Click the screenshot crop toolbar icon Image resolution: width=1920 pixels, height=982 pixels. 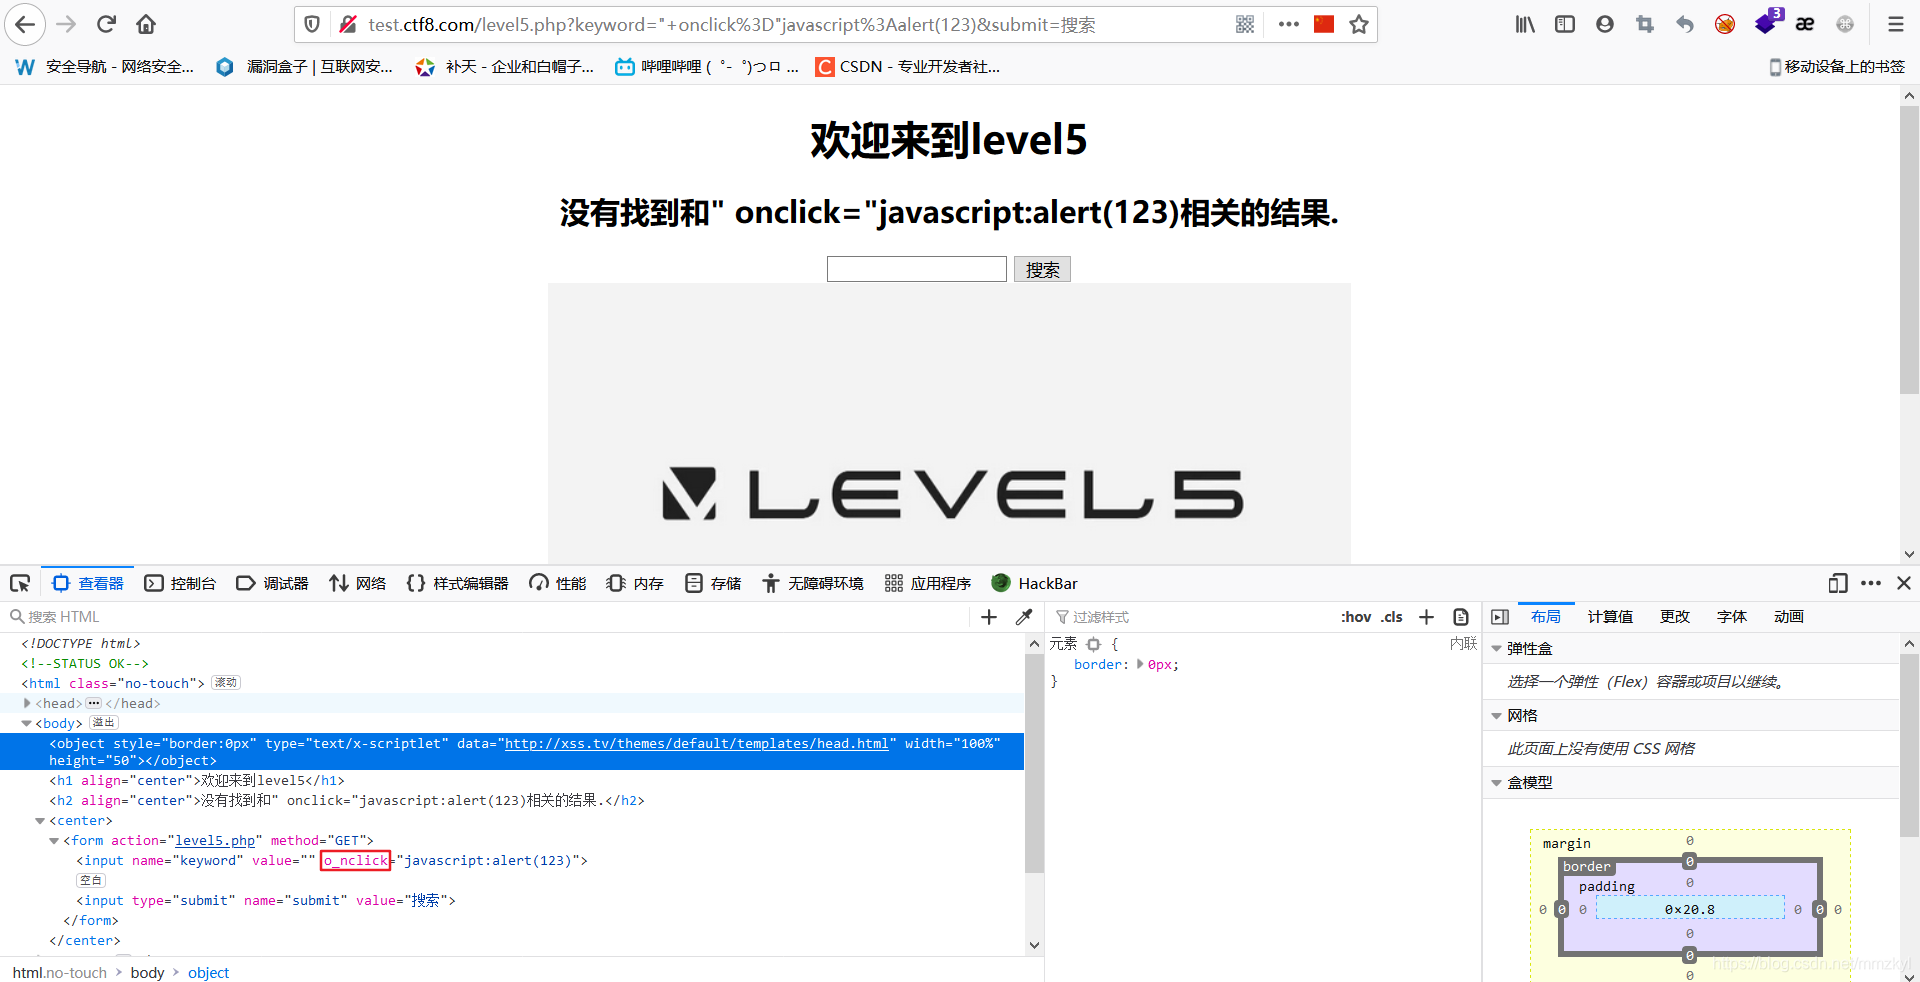click(1645, 24)
